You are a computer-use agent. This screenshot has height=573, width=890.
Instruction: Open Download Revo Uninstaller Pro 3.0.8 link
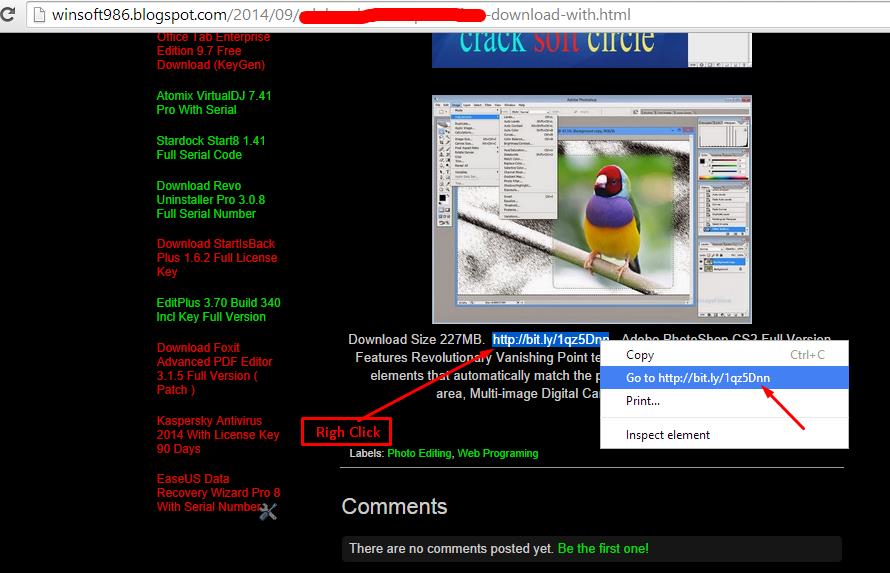click(x=211, y=200)
